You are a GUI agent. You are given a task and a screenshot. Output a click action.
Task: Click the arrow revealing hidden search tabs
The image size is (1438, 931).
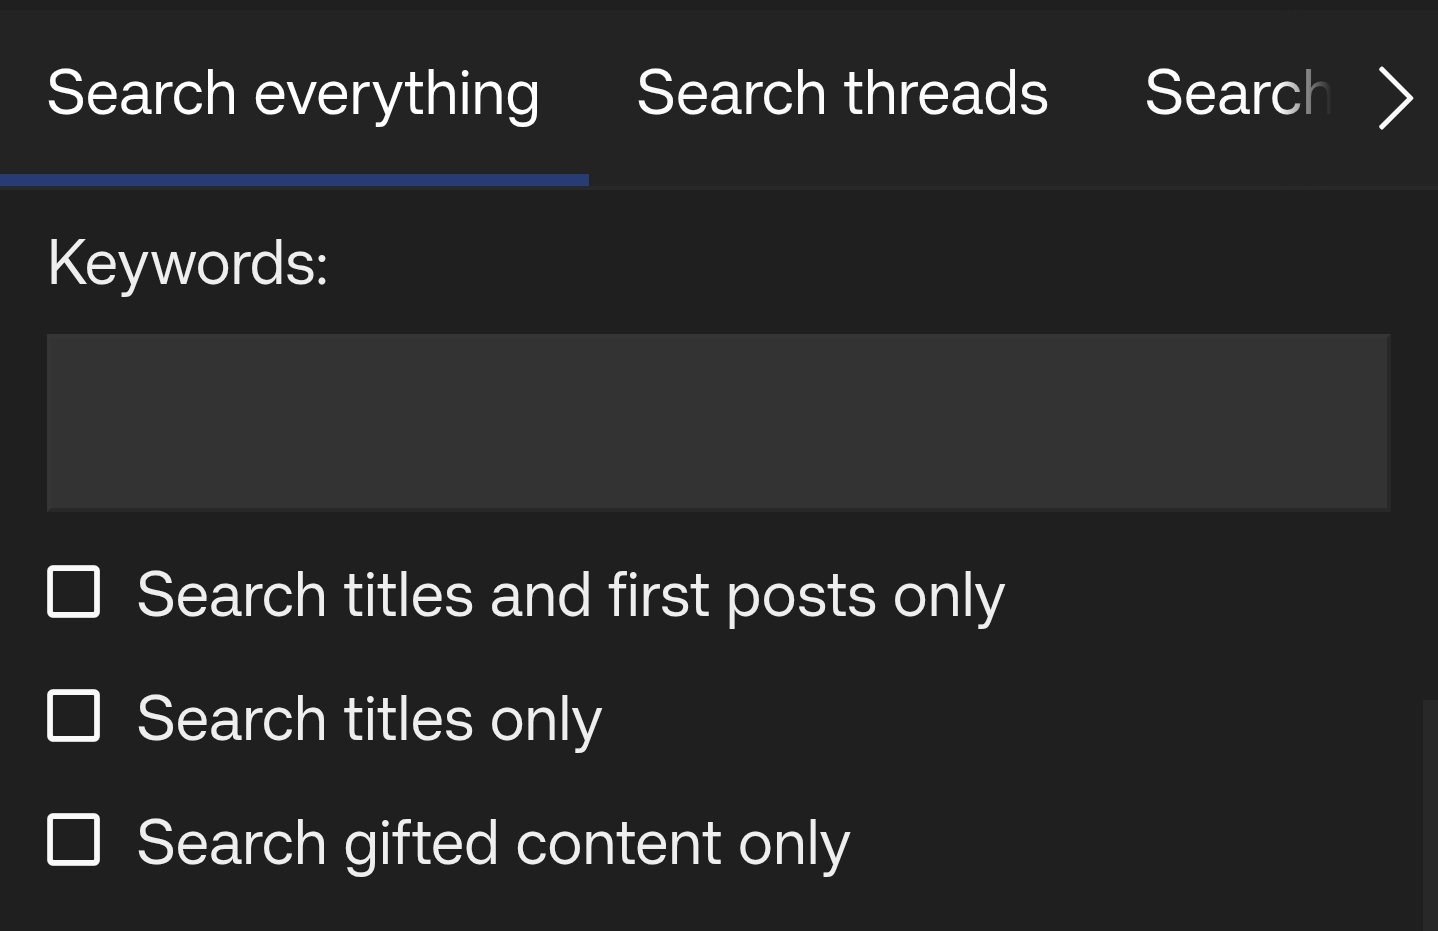[1395, 97]
